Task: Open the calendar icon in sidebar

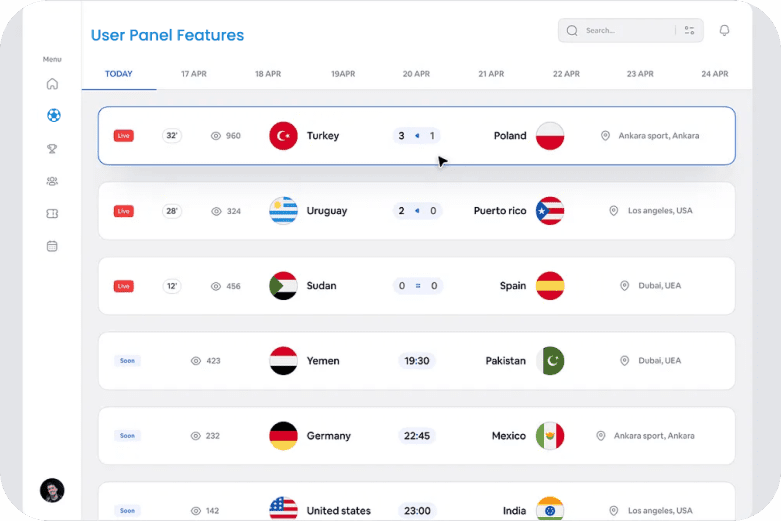Action: [52, 246]
